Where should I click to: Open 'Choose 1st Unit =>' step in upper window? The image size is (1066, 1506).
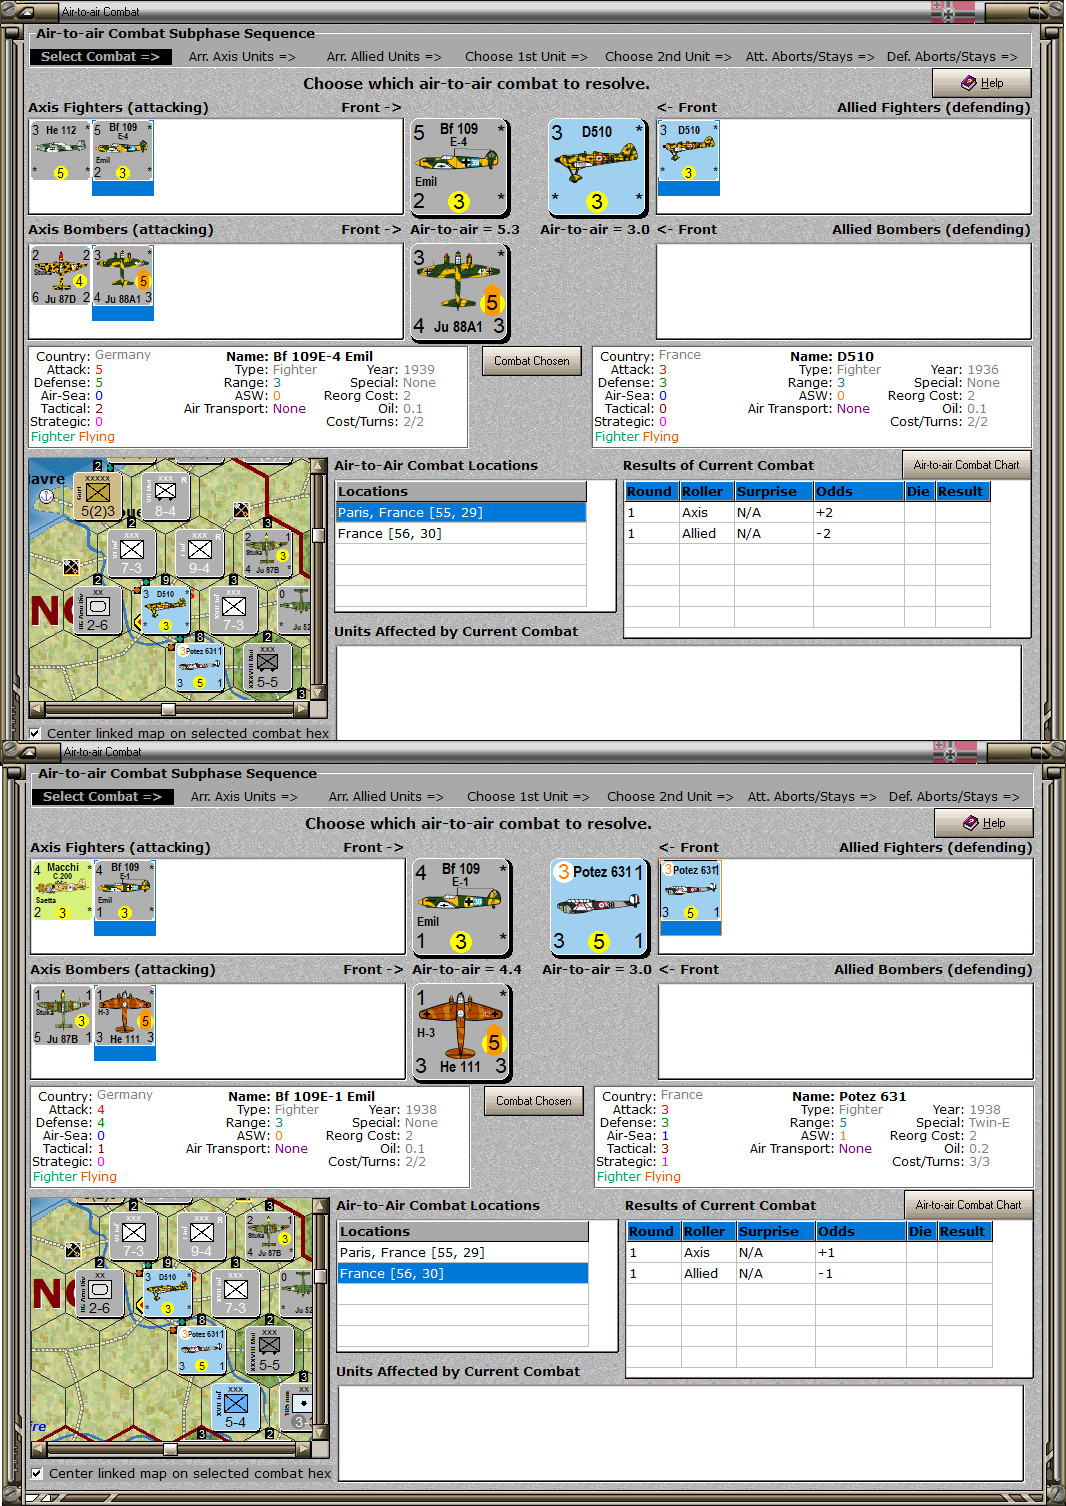click(x=526, y=57)
